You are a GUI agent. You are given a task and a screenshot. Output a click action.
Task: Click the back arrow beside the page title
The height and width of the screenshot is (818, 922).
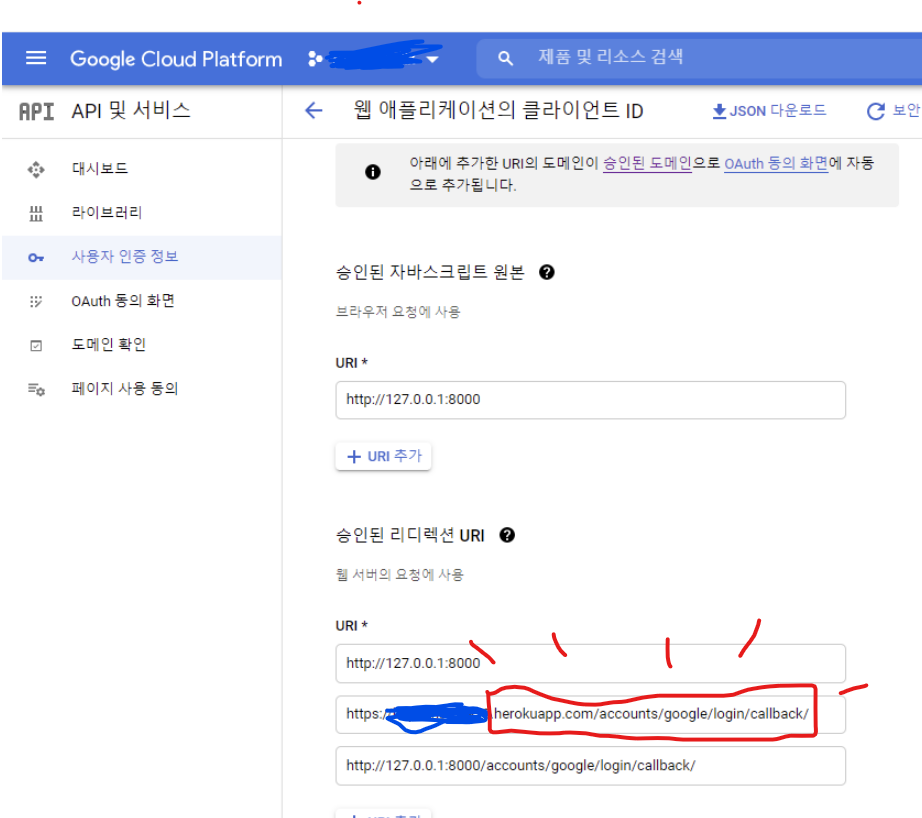[x=313, y=110]
